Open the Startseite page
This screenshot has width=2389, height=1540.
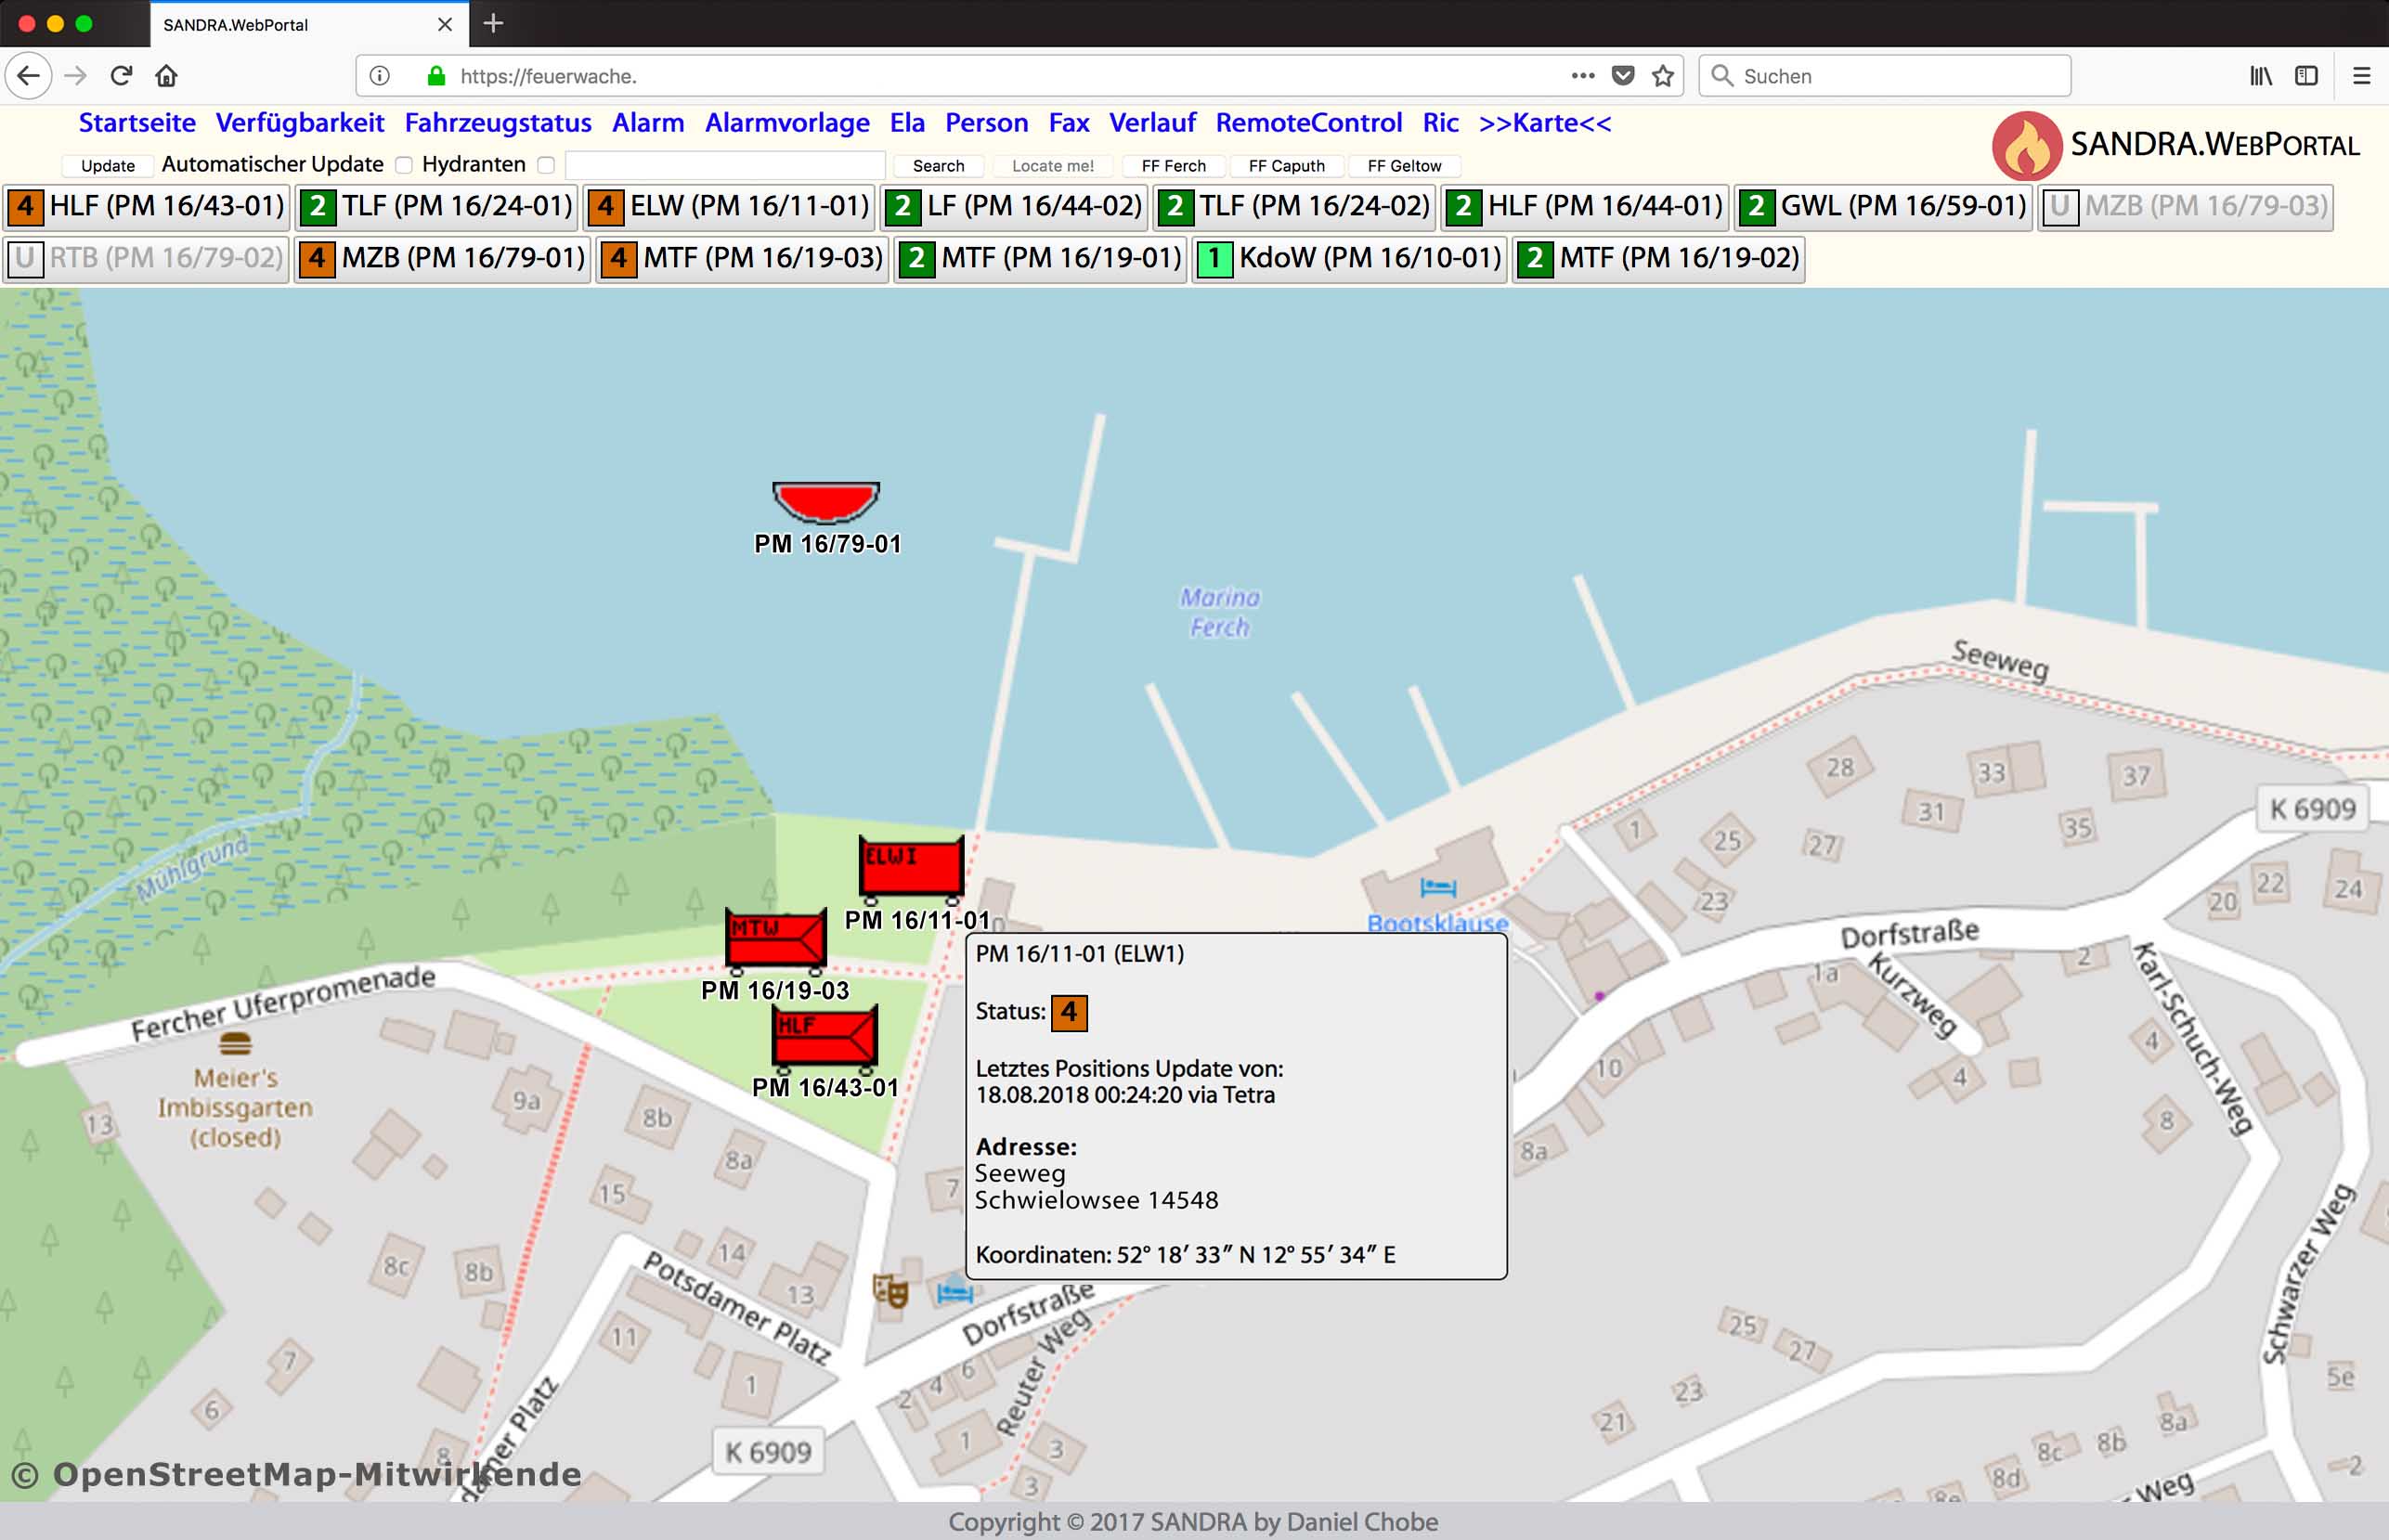[137, 123]
